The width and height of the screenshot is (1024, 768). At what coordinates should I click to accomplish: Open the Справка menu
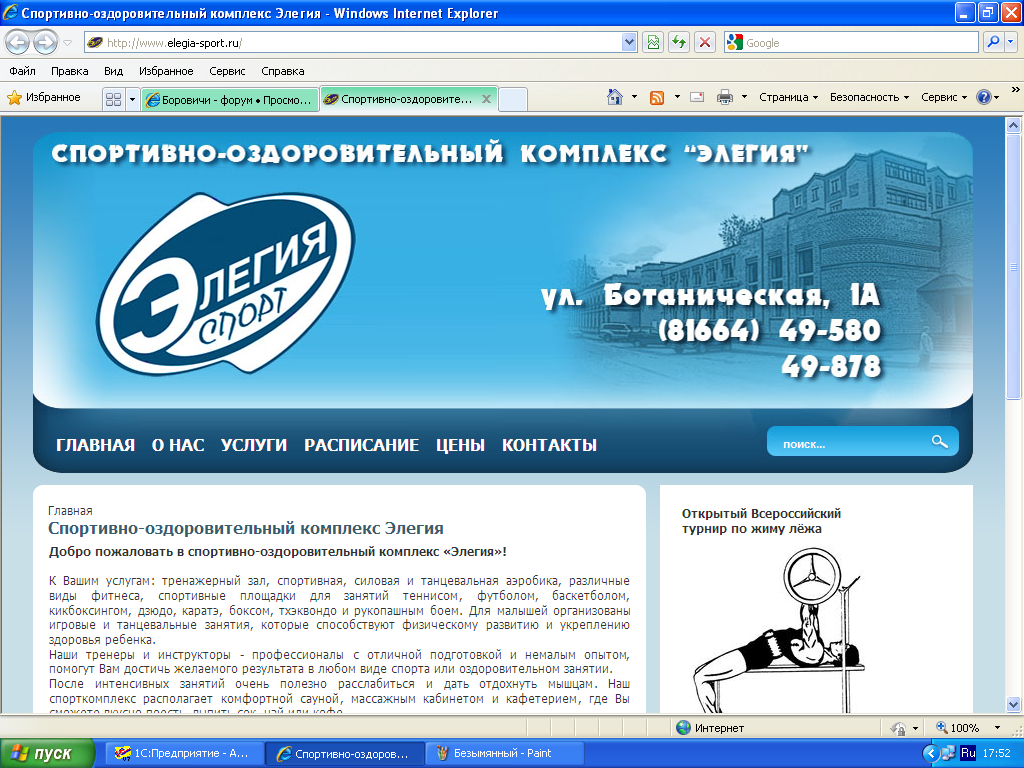pos(283,71)
